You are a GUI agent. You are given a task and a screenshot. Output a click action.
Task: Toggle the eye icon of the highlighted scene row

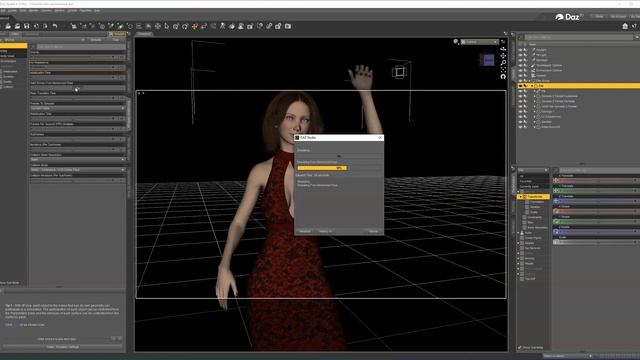[520, 86]
